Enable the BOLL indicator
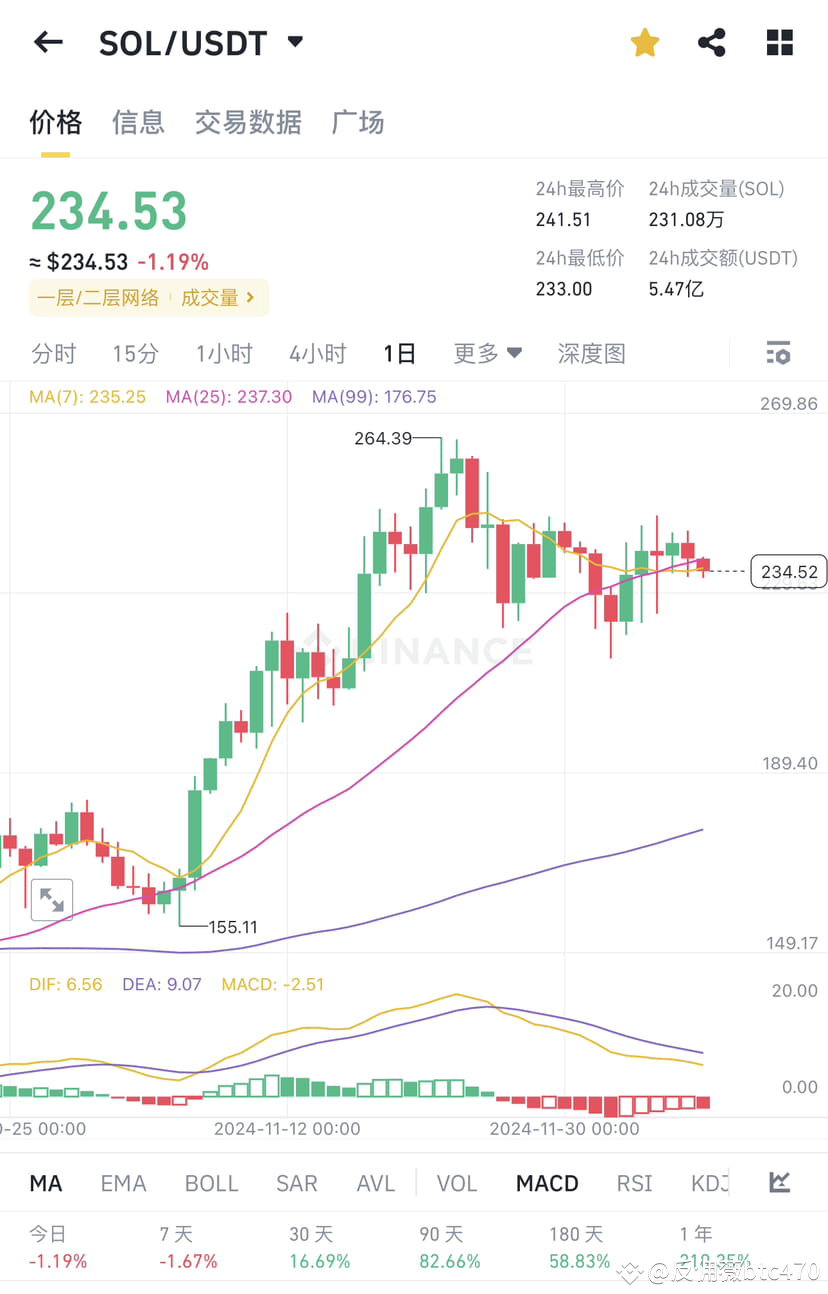This screenshot has width=828, height=1294. [211, 1182]
